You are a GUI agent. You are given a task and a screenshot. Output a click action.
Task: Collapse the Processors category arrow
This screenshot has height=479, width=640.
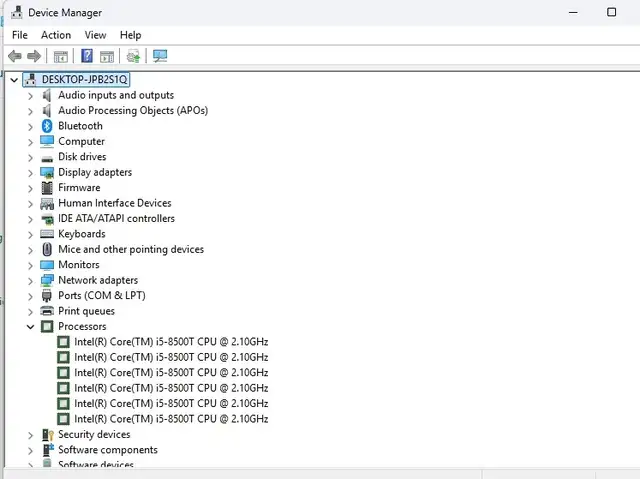click(x=30, y=327)
